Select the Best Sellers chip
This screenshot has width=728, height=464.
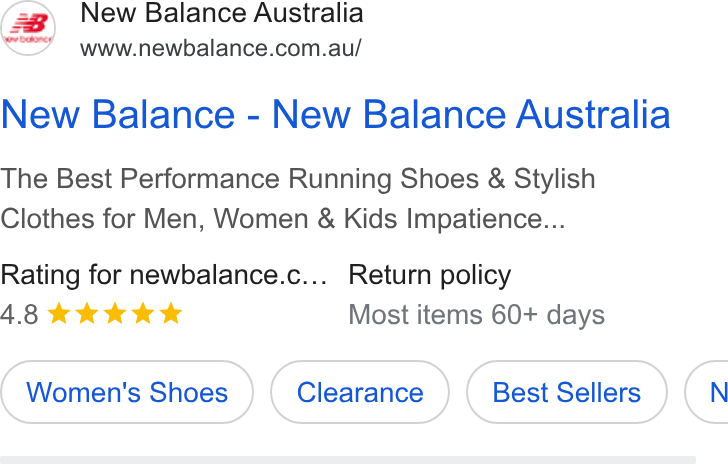[x=566, y=392]
